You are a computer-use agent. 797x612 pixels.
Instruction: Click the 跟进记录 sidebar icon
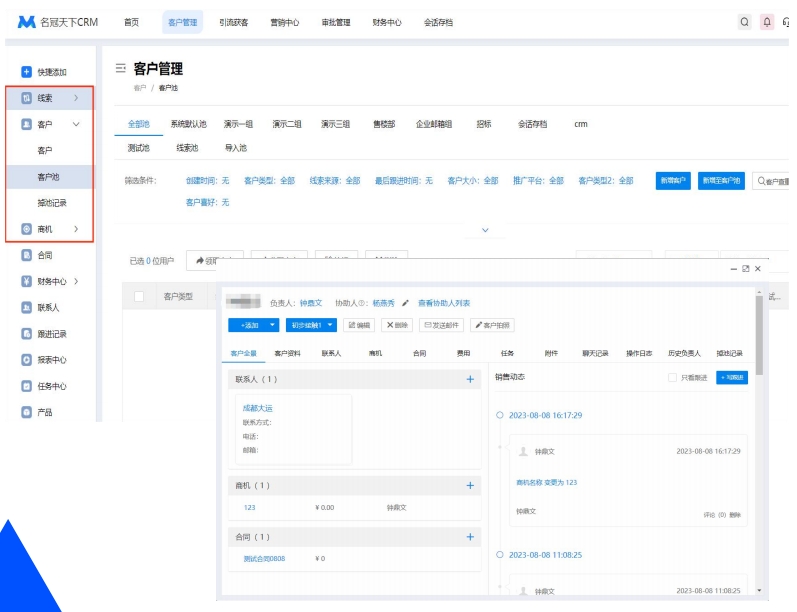[26, 333]
